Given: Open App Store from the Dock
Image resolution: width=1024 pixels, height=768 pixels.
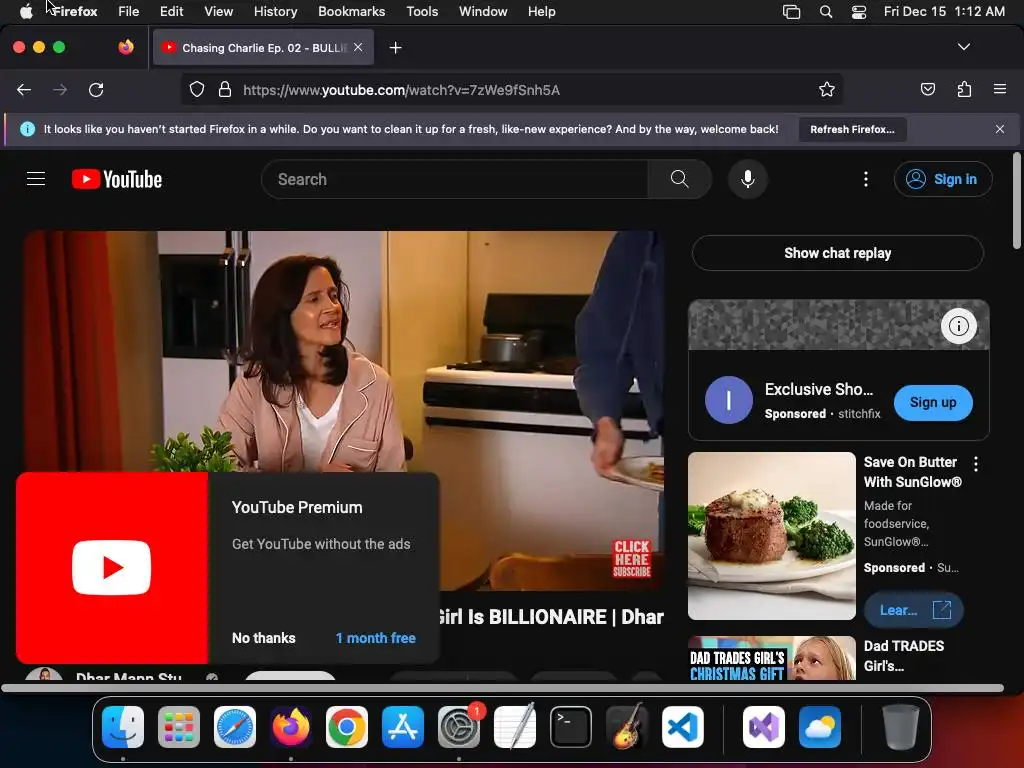Looking at the screenshot, I should (403, 726).
